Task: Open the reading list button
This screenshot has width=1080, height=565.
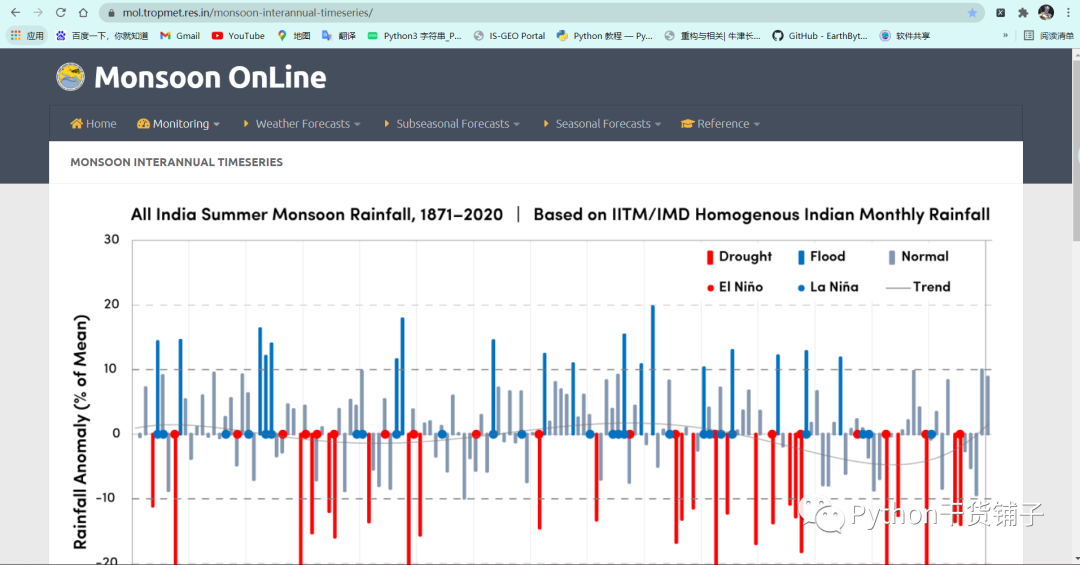Action: pos(1048,36)
